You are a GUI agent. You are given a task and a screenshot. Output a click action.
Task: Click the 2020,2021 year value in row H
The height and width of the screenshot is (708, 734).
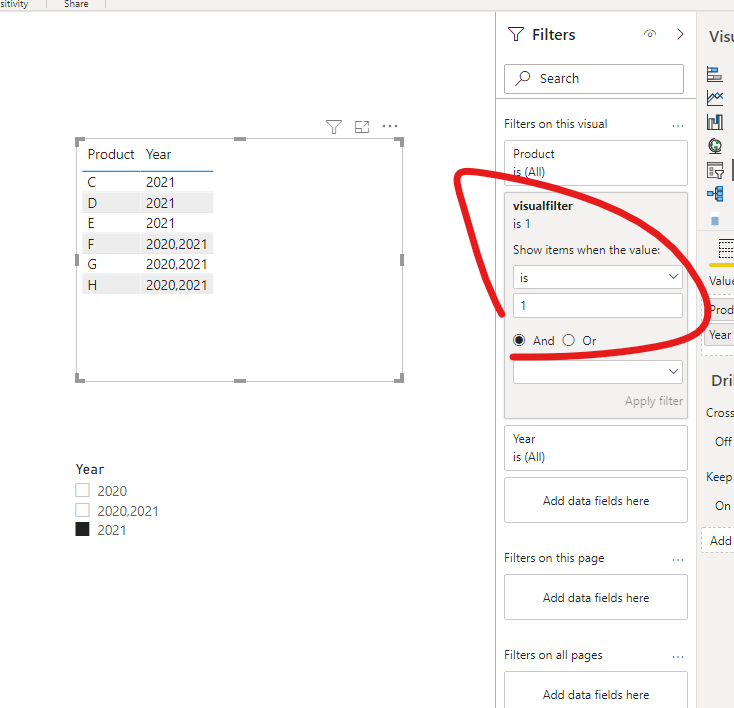point(176,285)
